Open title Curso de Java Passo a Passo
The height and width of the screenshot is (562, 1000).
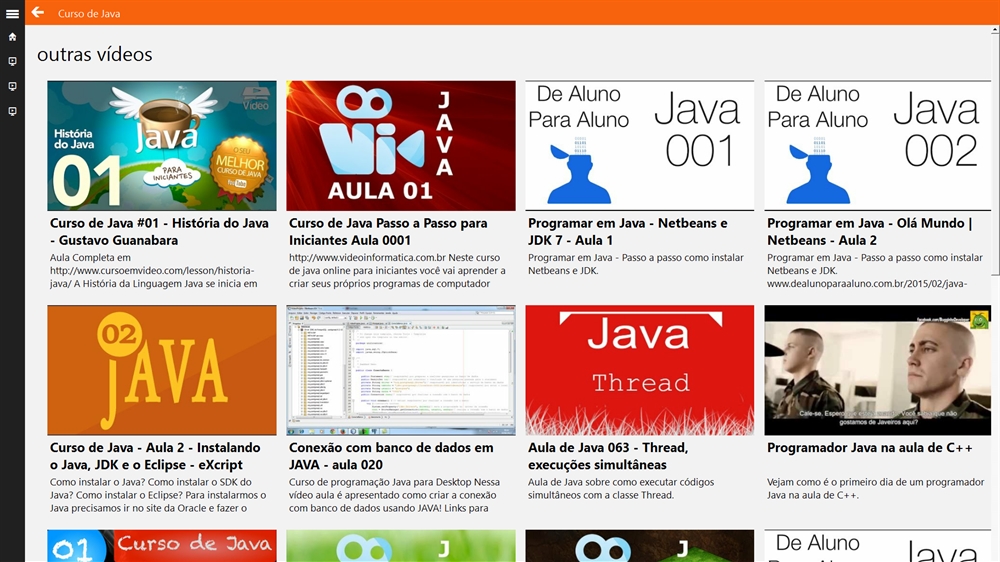(x=388, y=232)
